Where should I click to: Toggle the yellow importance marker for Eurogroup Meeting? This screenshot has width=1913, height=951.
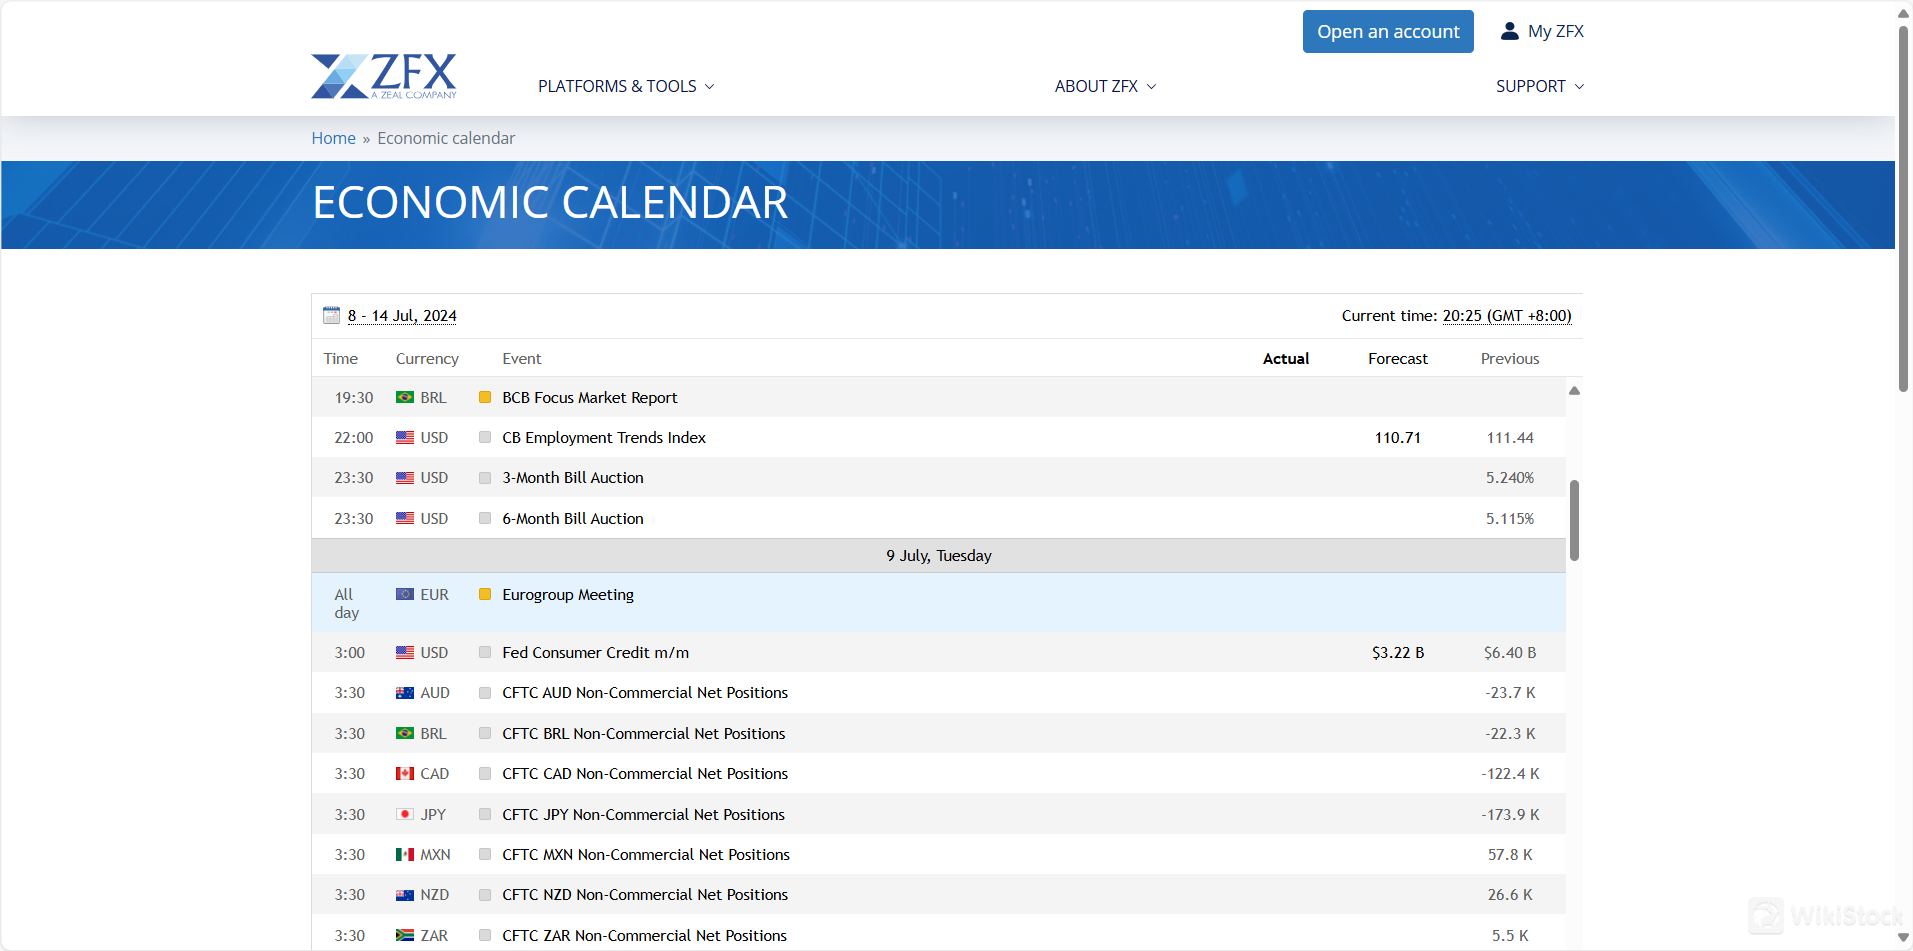[485, 595]
